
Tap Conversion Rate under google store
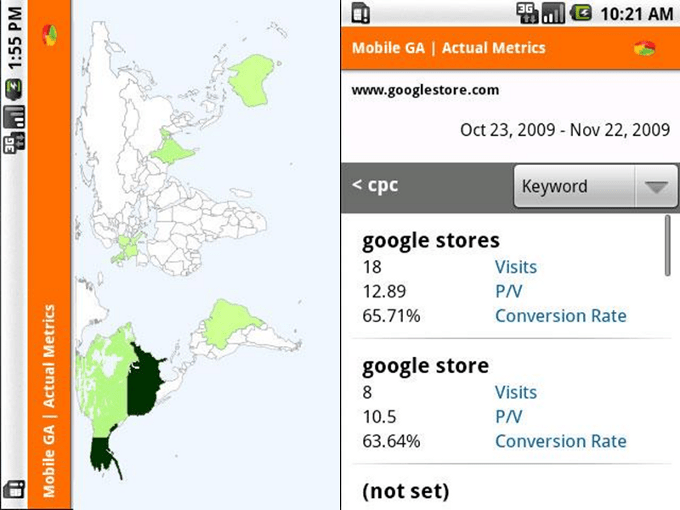point(561,441)
